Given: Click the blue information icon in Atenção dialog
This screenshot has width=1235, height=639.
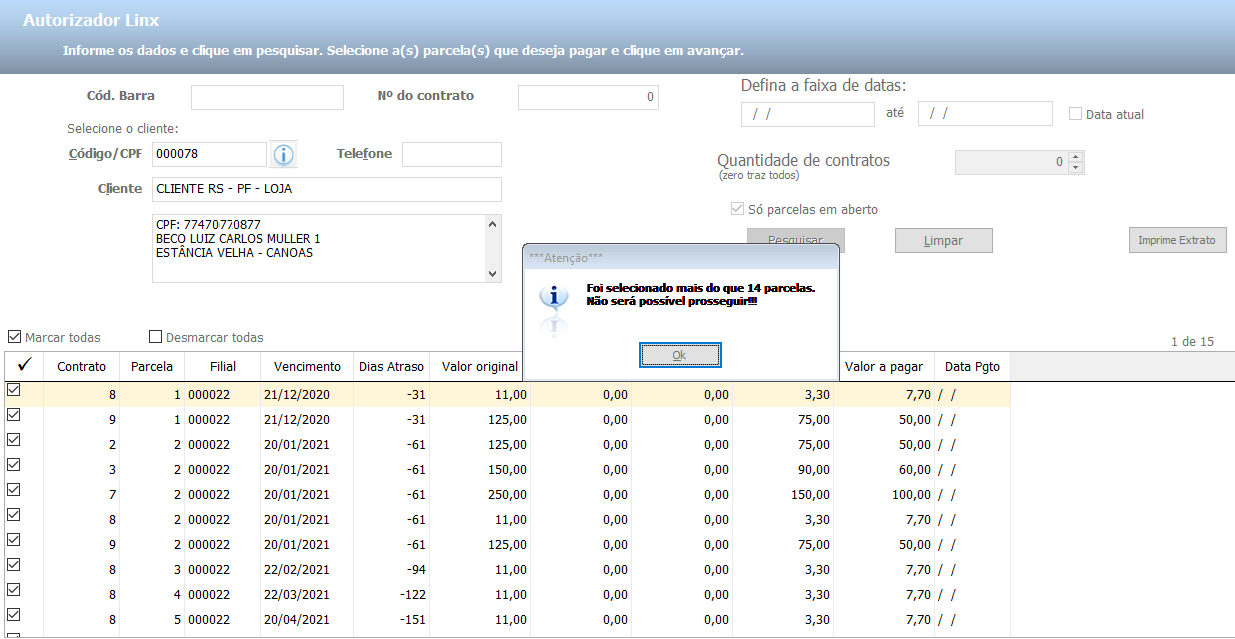Looking at the screenshot, I should [554, 296].
